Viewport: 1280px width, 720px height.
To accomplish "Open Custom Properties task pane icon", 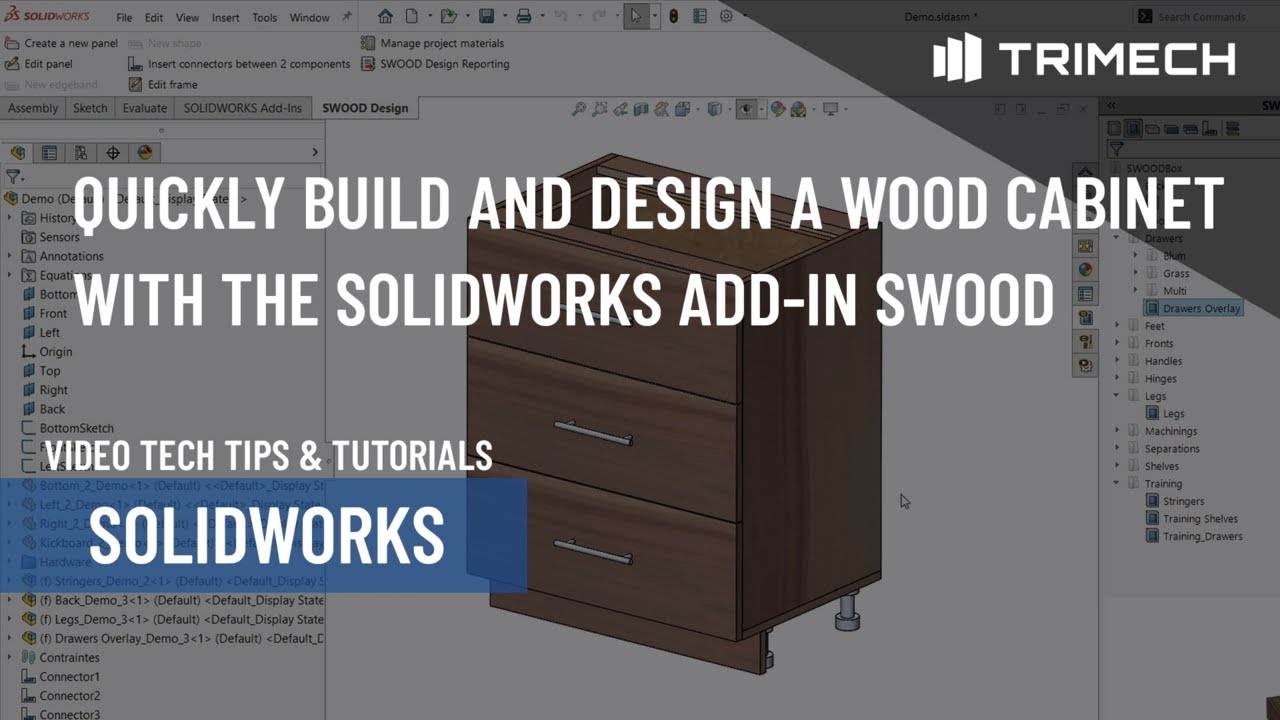I will click(x=1085, y=294).
